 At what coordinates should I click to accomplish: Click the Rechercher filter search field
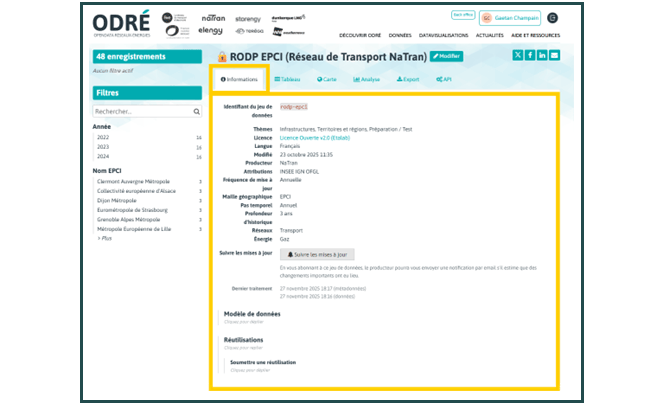tap(140, 111)
